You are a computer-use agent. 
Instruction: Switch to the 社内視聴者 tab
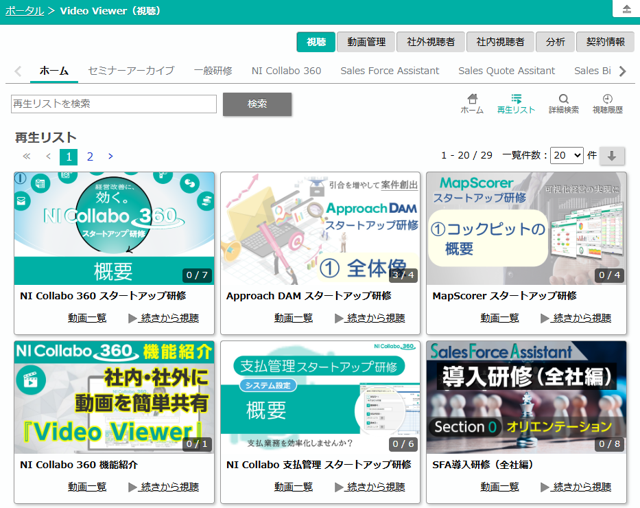point(500,42)
